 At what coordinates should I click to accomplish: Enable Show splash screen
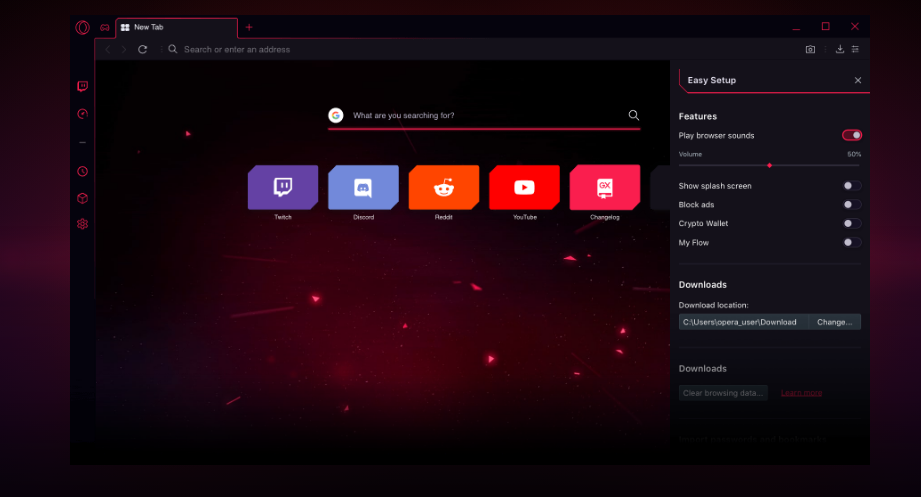pos(852,186)
